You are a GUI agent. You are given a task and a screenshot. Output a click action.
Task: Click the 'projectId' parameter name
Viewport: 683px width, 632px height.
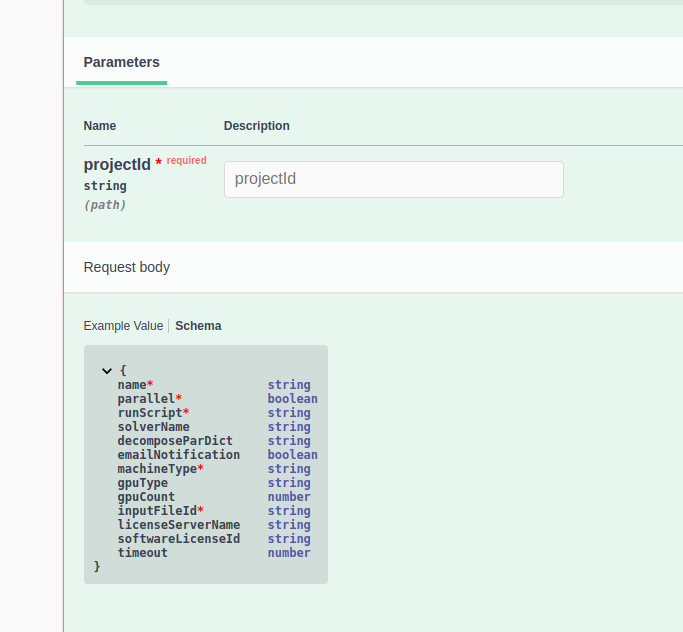coord(117,165)
